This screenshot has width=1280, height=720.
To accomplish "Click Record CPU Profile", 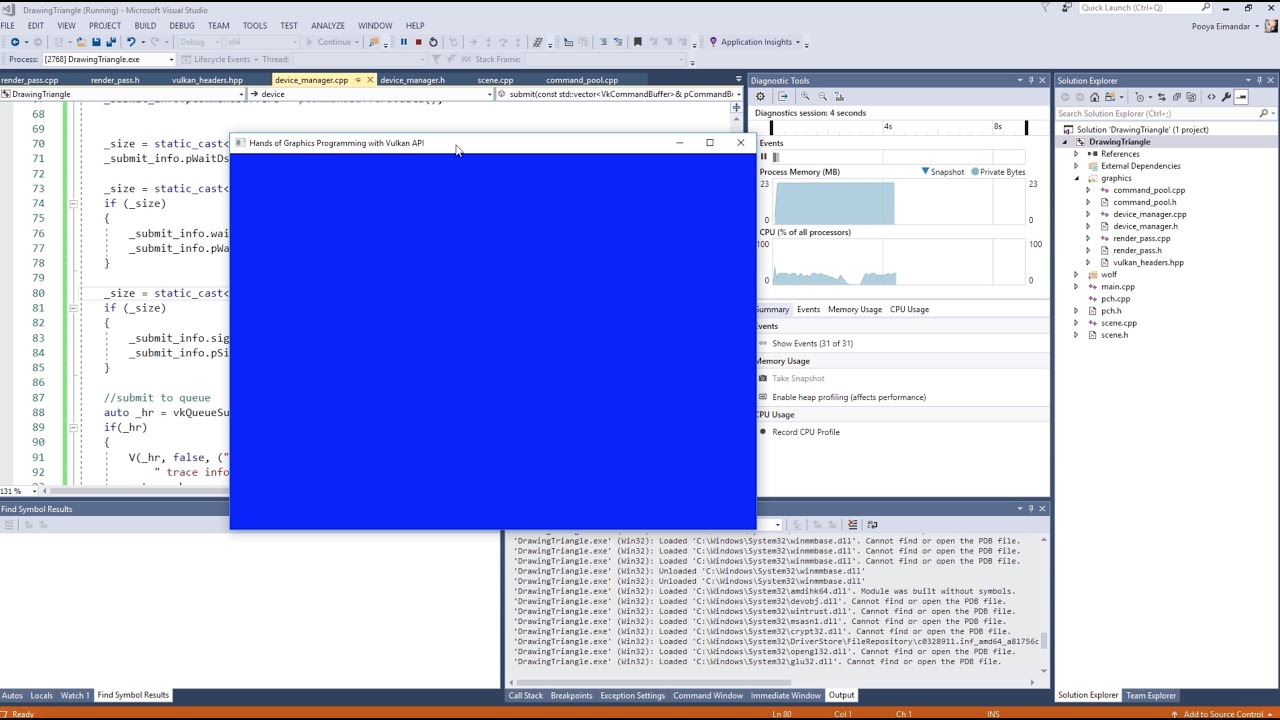I will [806, 432].
